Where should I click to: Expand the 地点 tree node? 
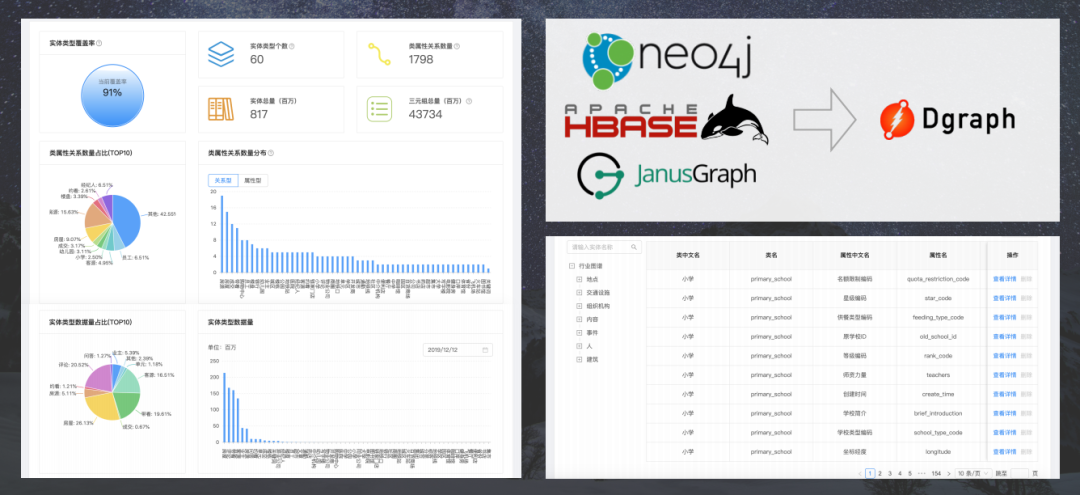(579, 279)
